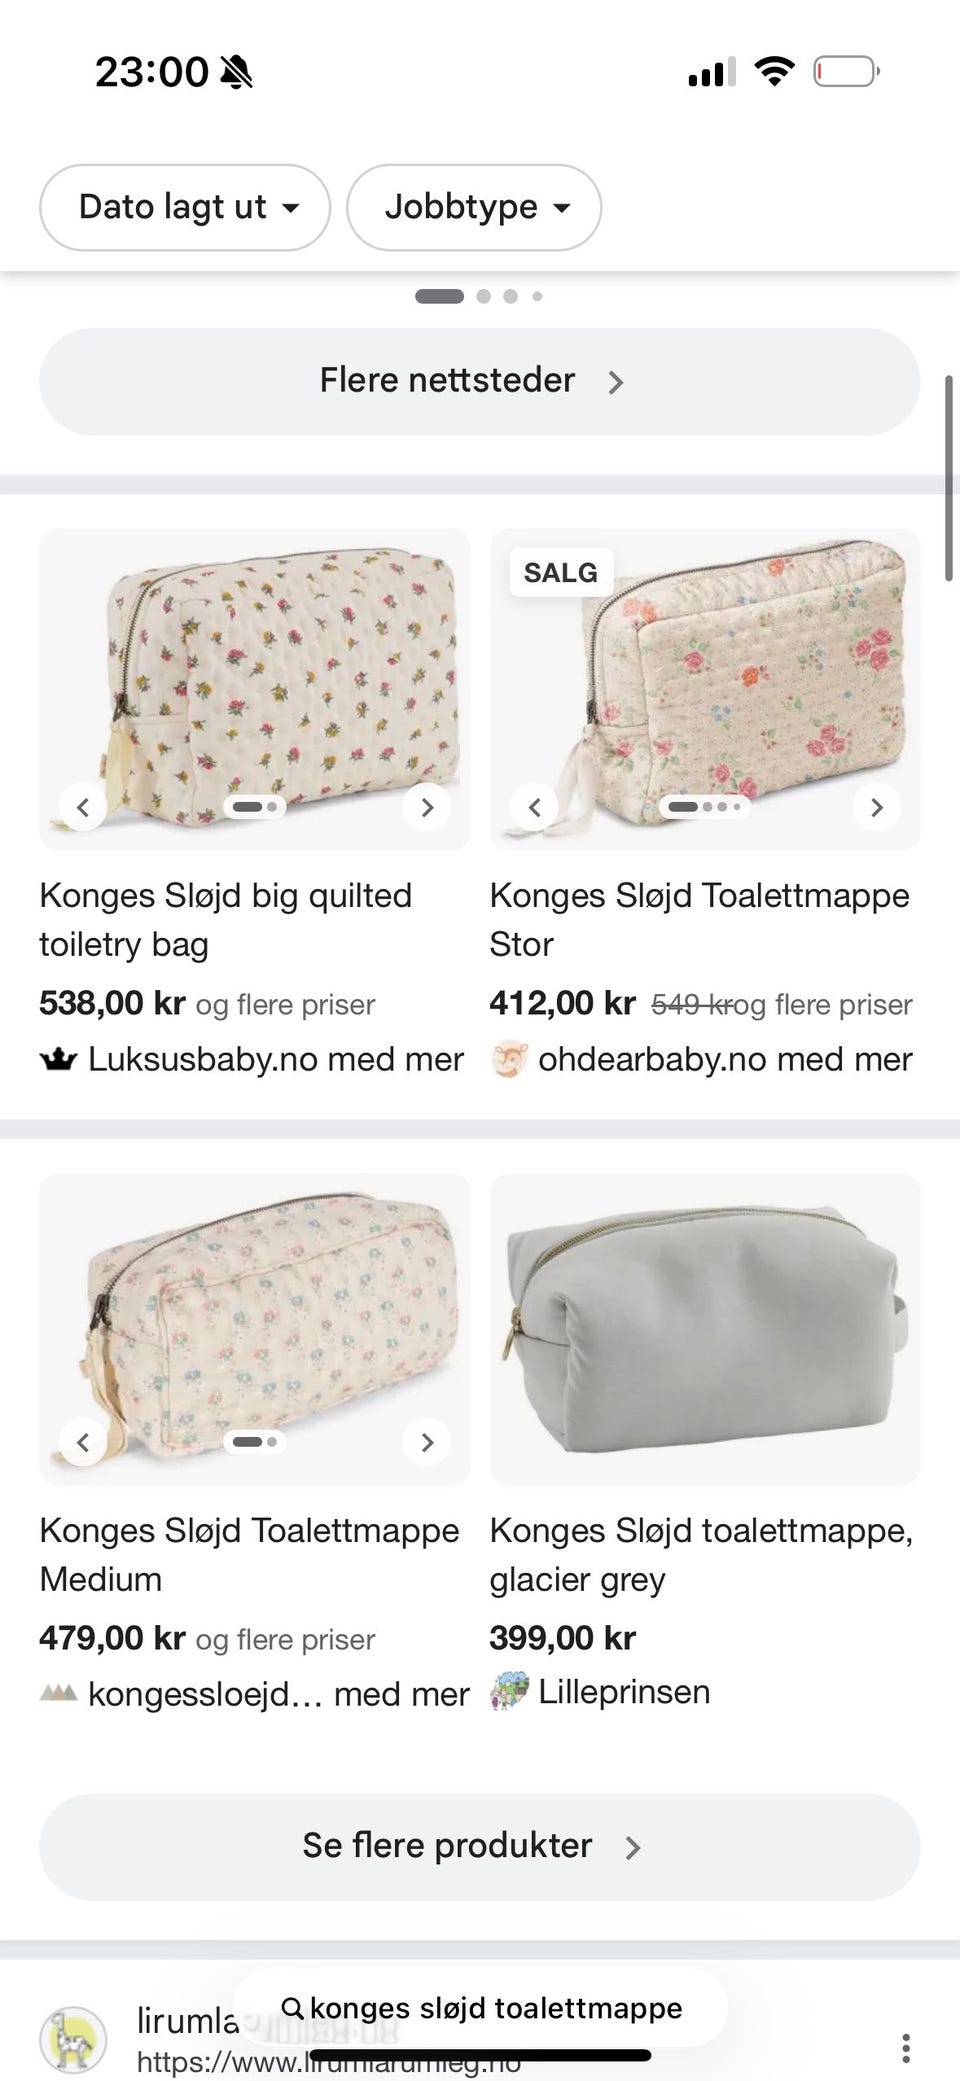Open Konges Sløjd toalettmappe glacier grey listing
960x2081 pixels.
pos(701,1555)
